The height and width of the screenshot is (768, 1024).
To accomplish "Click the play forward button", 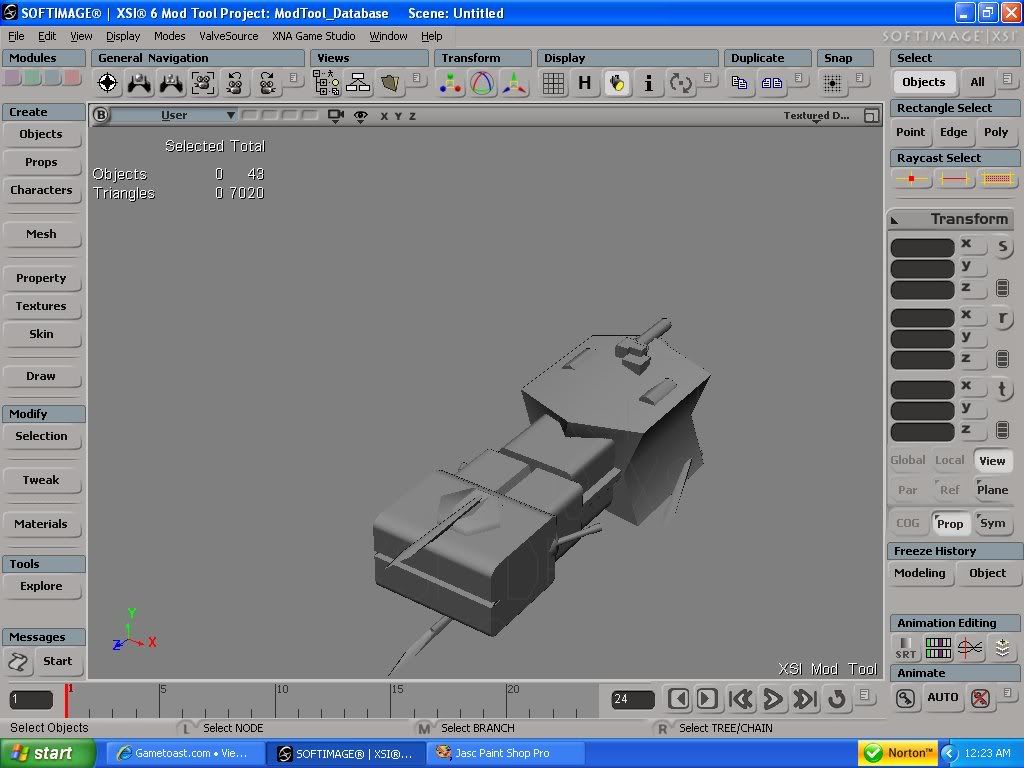I will coord(773,699).
